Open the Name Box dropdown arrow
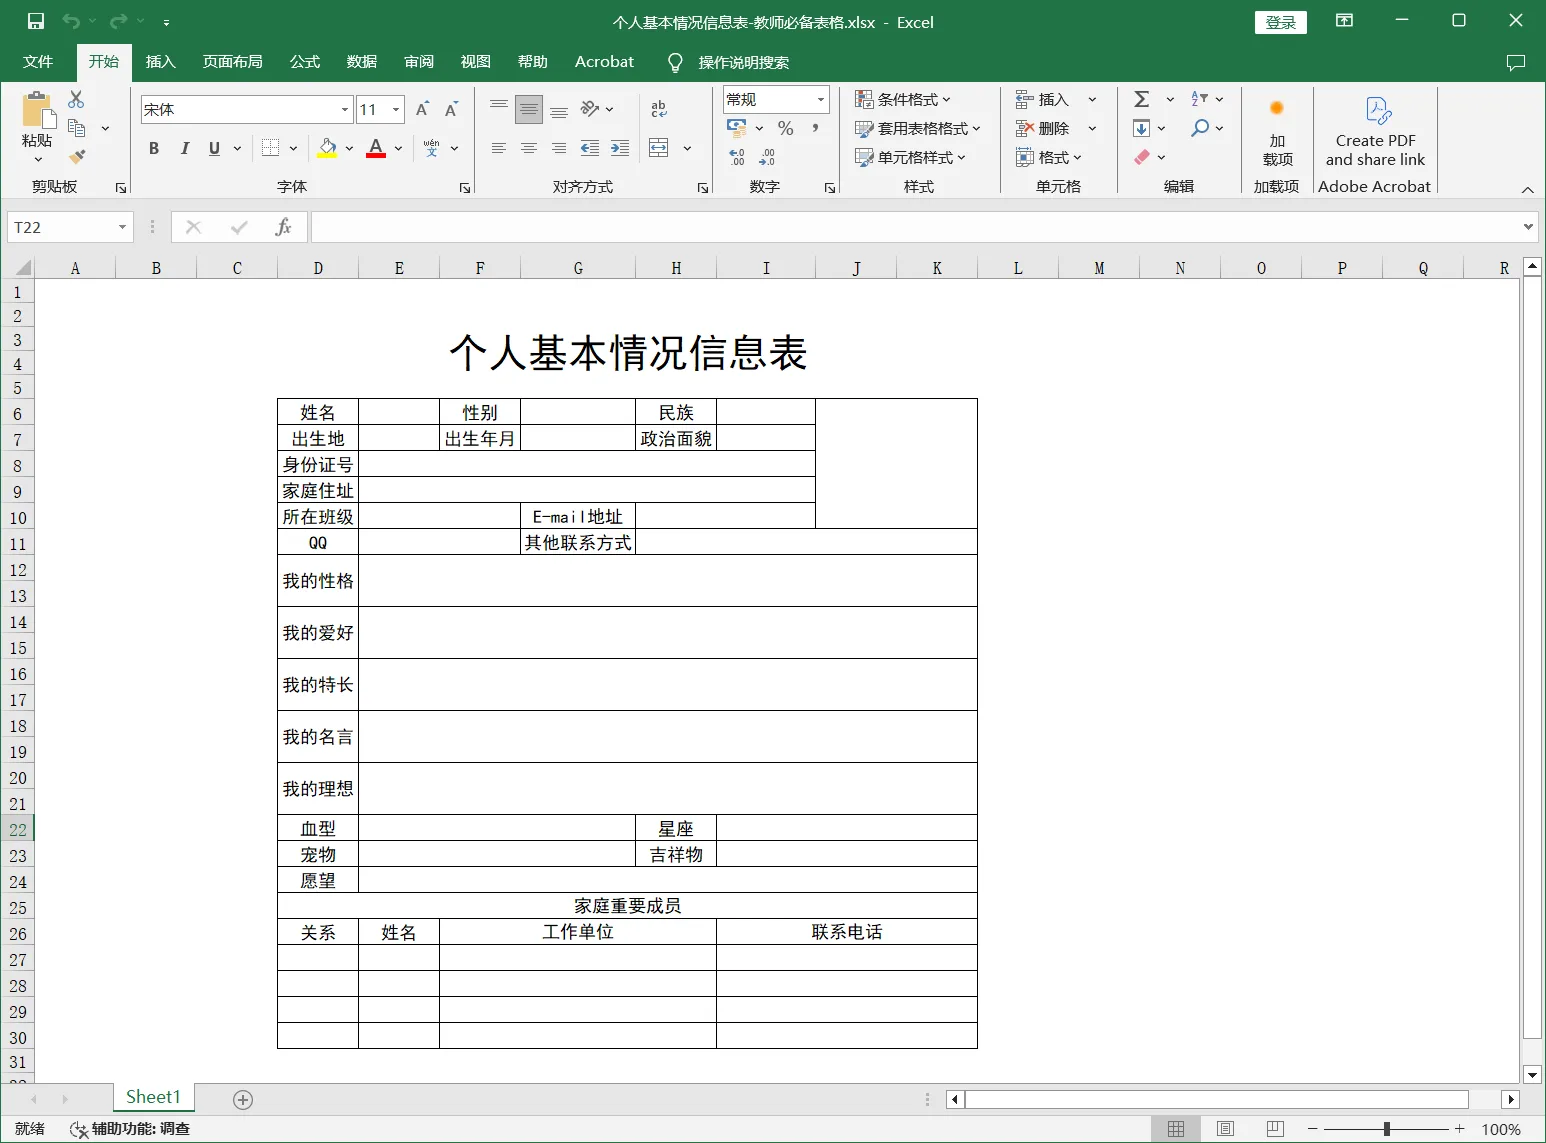Viewport: 1546px width, 1143px height. point(122,227)
